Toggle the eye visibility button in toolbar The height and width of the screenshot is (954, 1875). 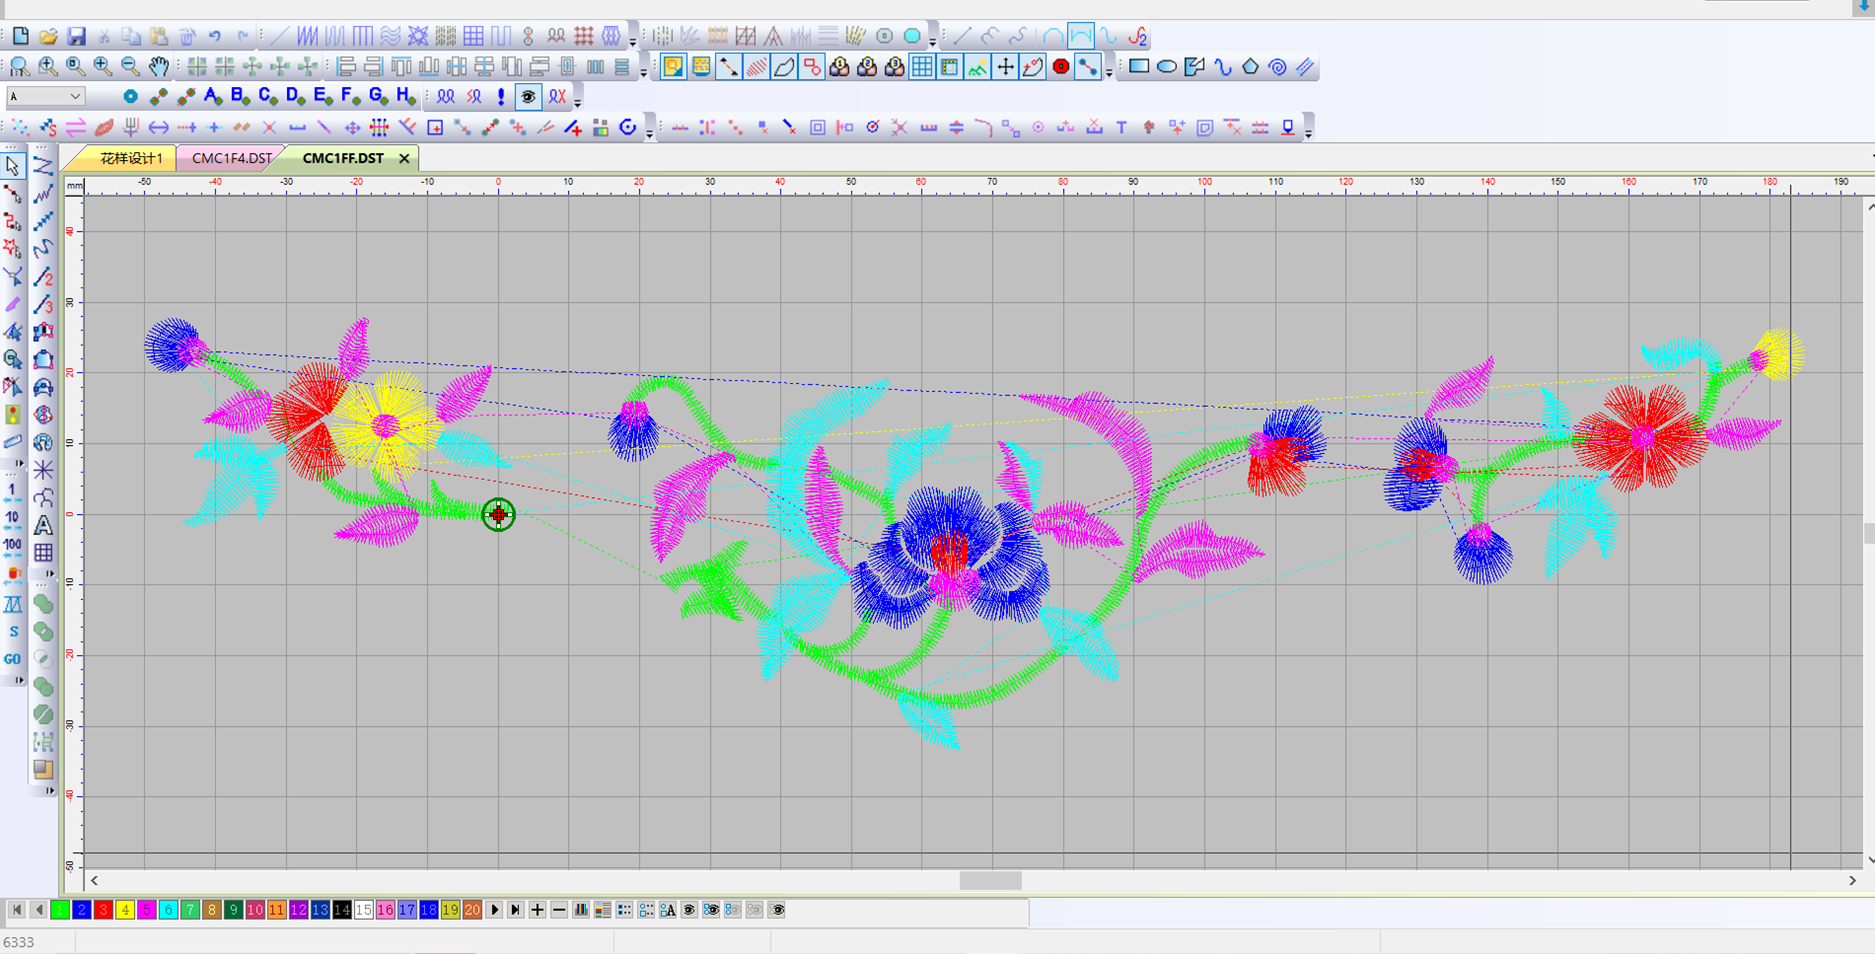click(528, 97)
